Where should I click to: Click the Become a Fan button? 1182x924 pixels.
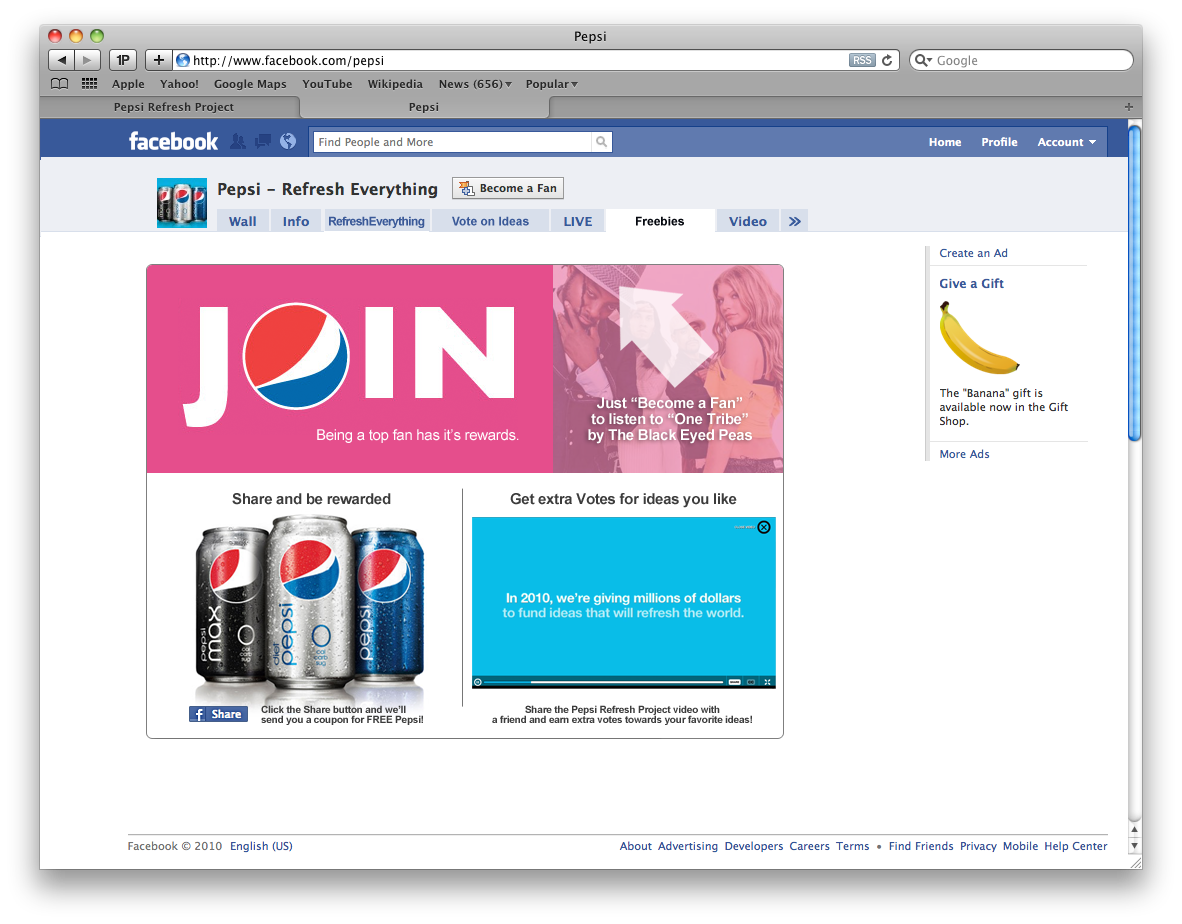click(x=508, y=188)
